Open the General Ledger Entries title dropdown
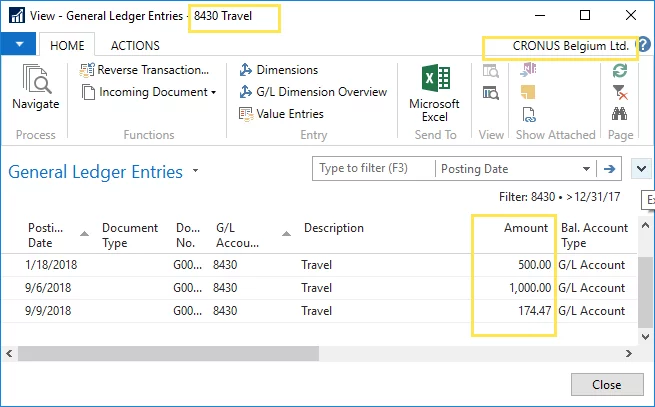This screenshot has width=655, height=407. 196,171
